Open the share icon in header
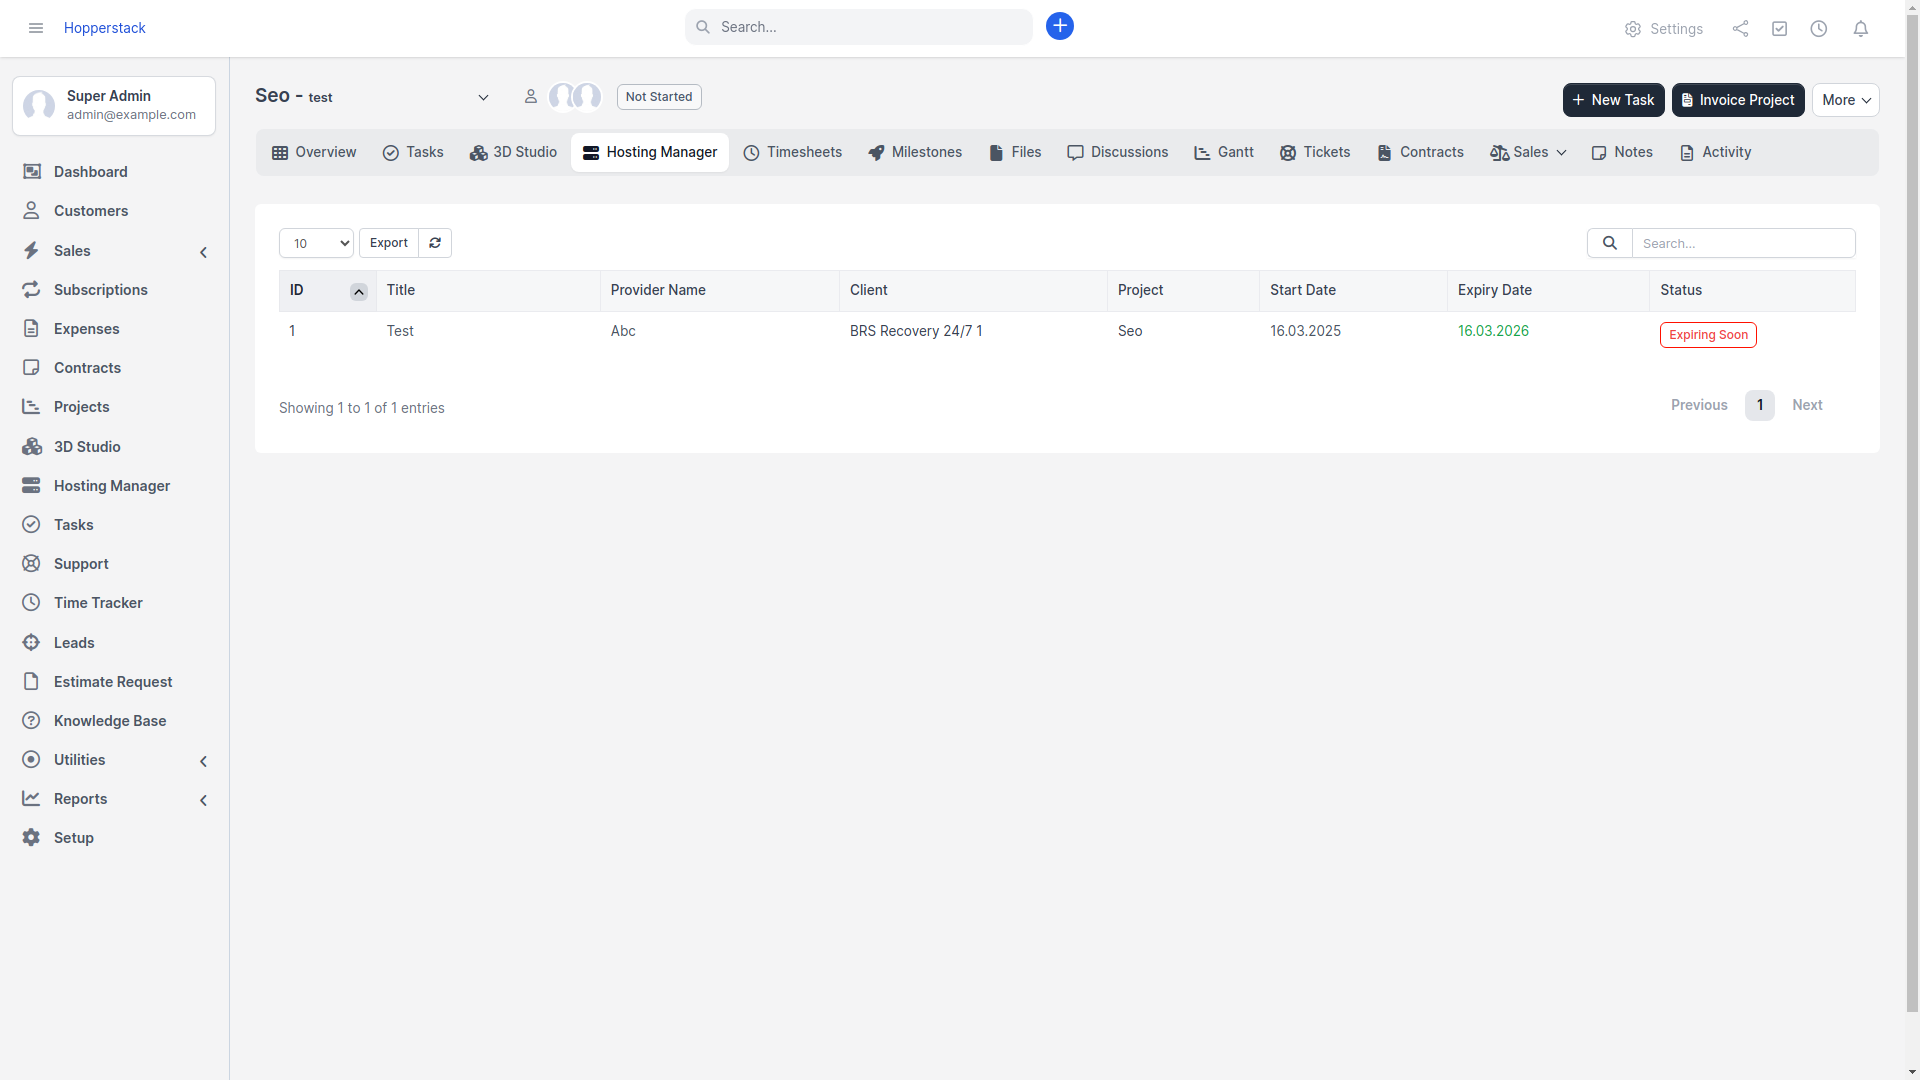The width and height of the screenshot is (1920, 1080). click(x=1740, y=29)
